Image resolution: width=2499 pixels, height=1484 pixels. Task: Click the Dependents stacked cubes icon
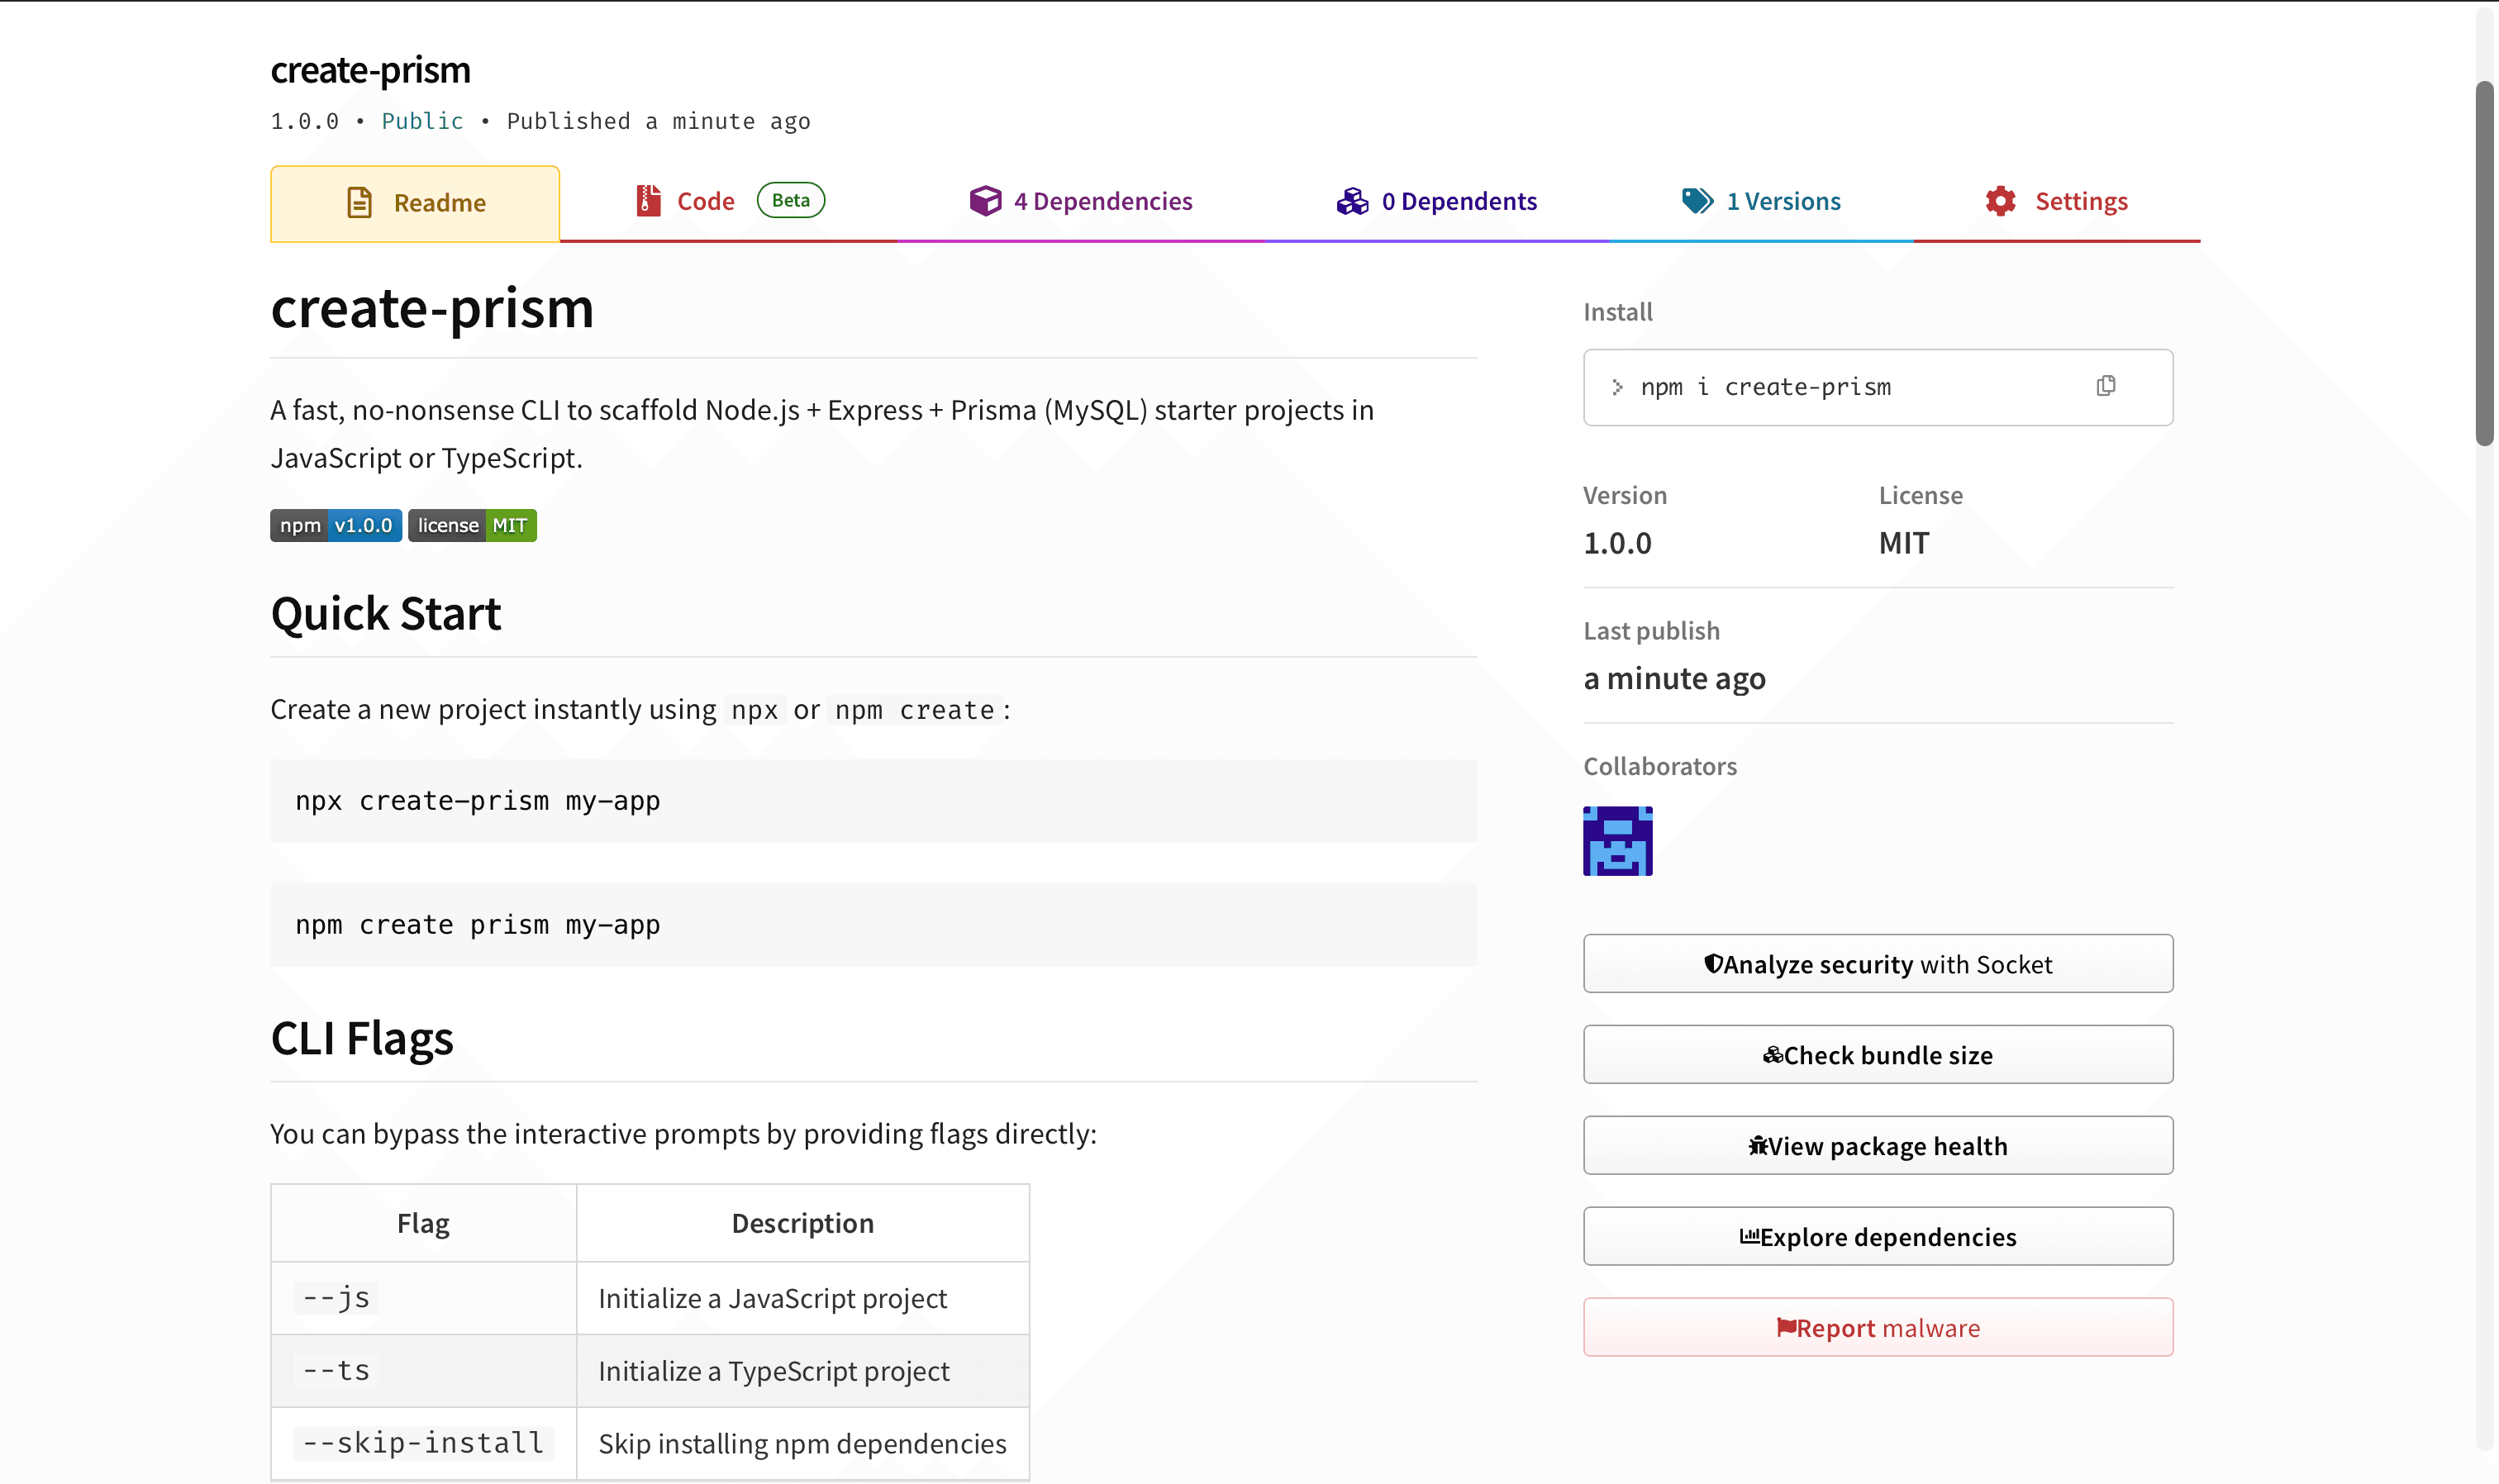1352,201
